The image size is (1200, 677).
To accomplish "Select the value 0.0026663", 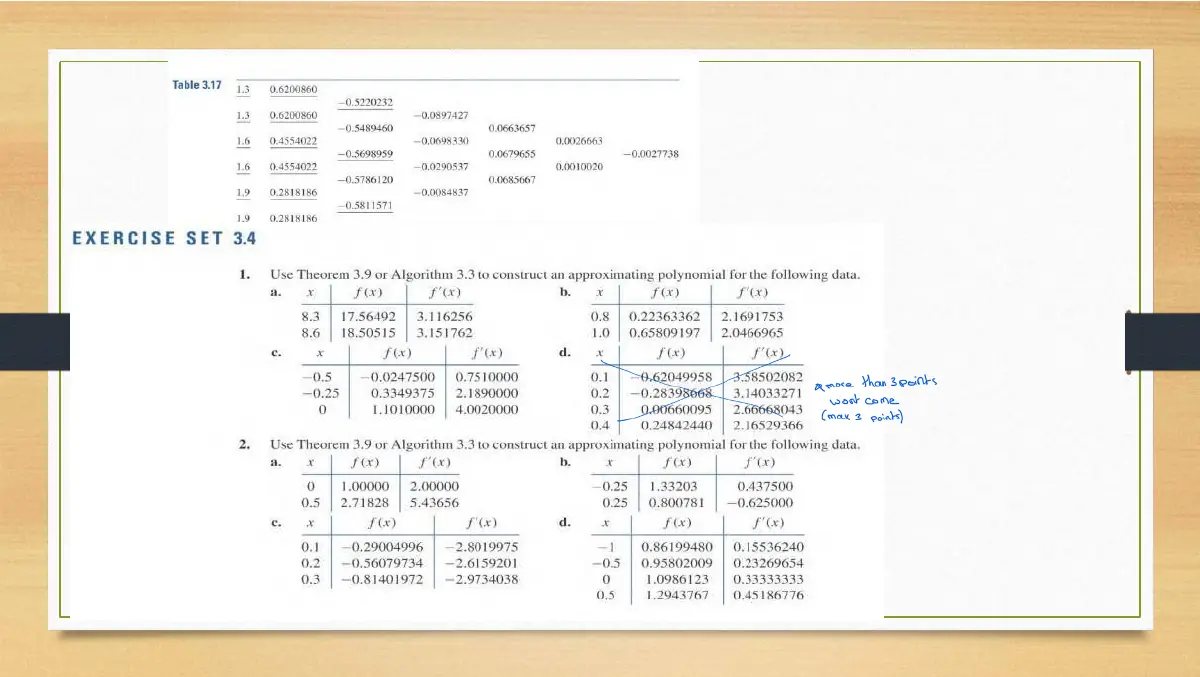I will [579, 142].
